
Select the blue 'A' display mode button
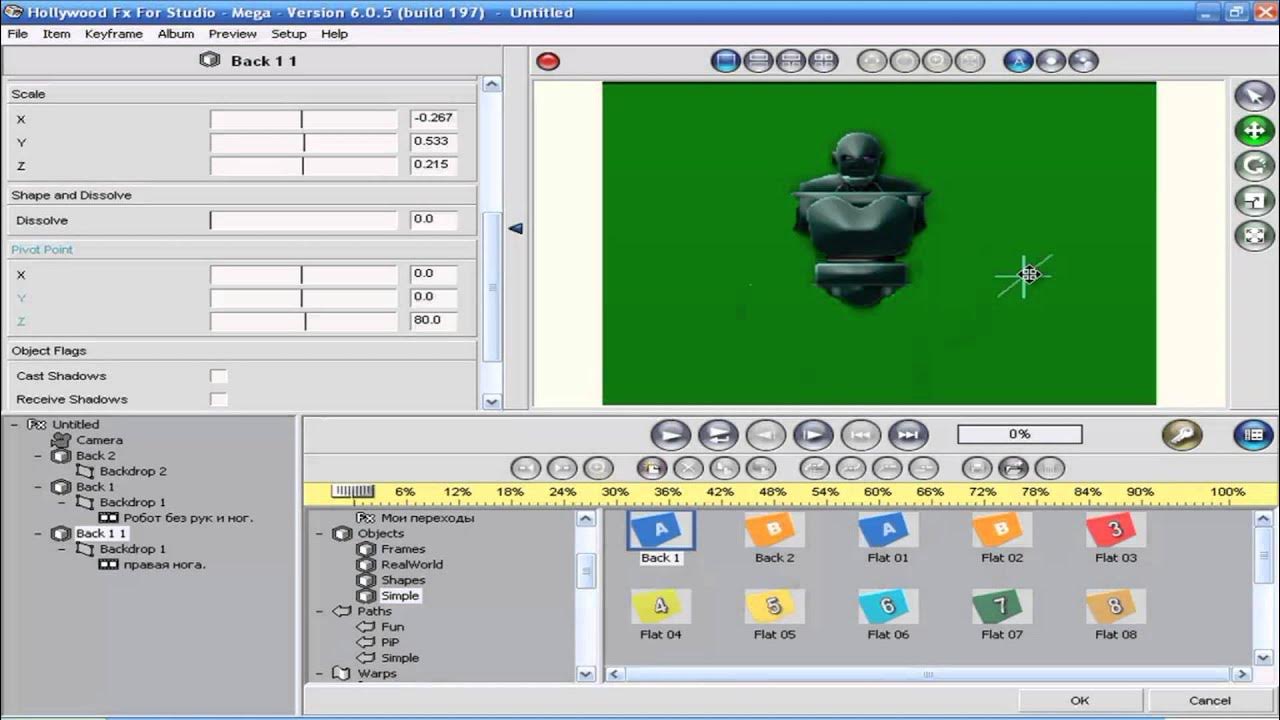click(x=1018, y=61)
